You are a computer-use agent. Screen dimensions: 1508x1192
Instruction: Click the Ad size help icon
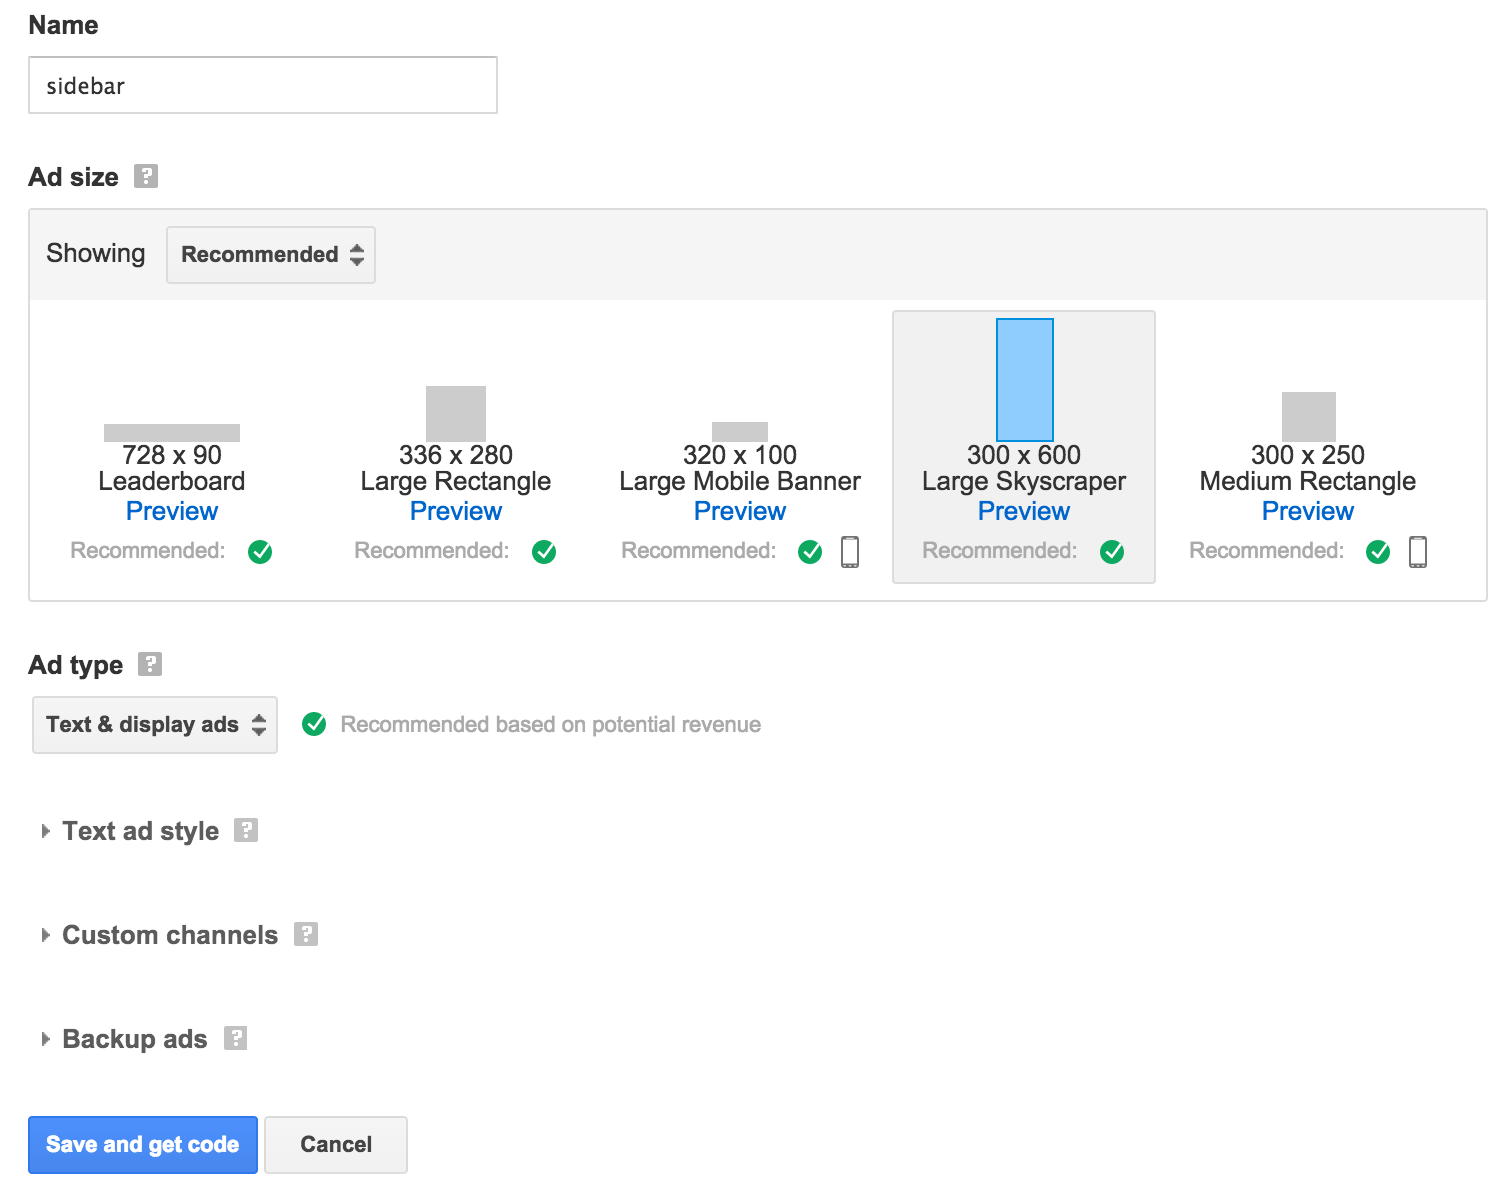(146, 176)
